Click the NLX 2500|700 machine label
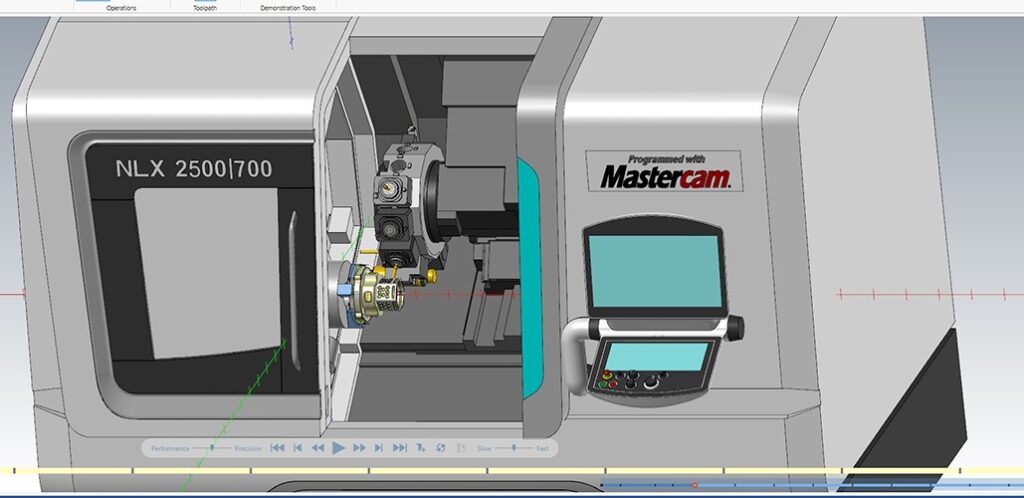This screenshot has height=498, width=1024. [x=194, y=169]
